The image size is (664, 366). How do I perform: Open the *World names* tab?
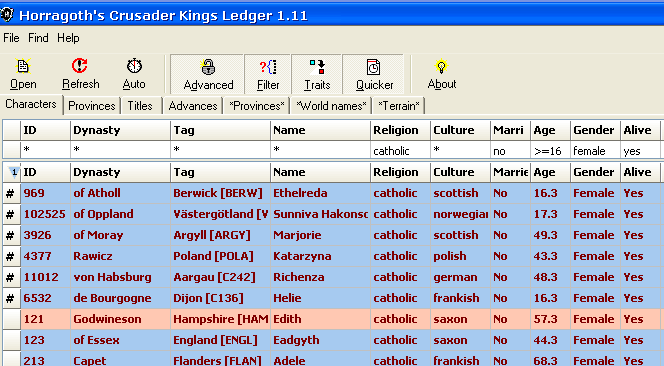(x=331, y=106)
